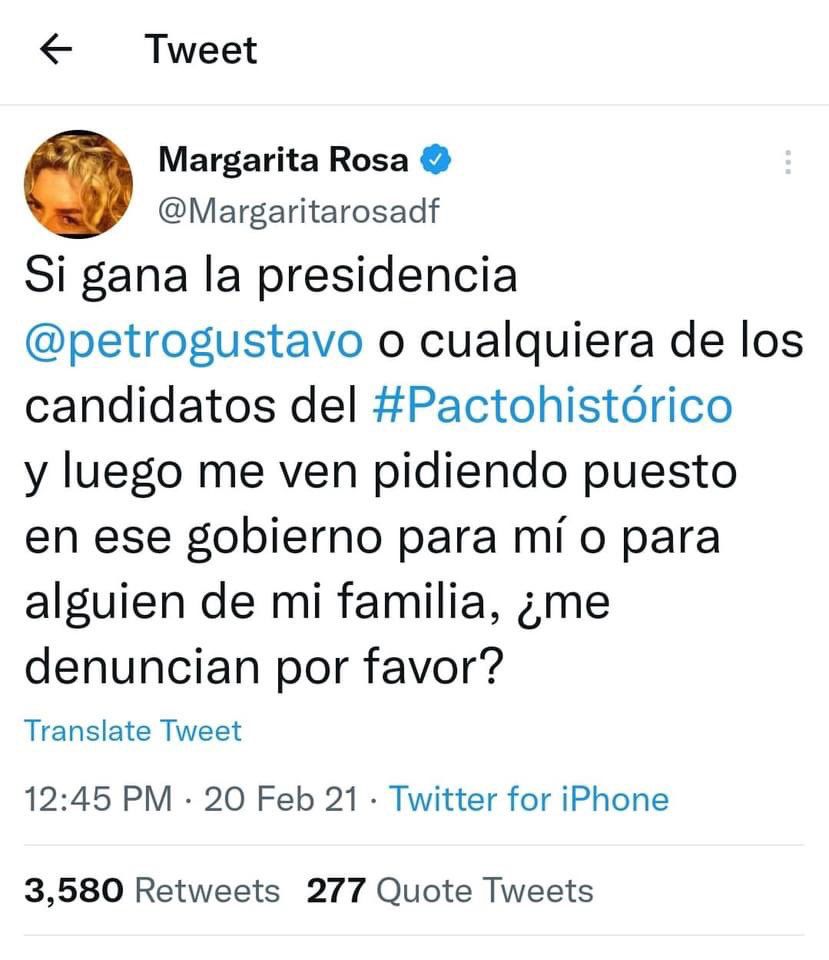829x960 pixels.
Task: Open the @petrogustavo mention
Action: (193, 341)
